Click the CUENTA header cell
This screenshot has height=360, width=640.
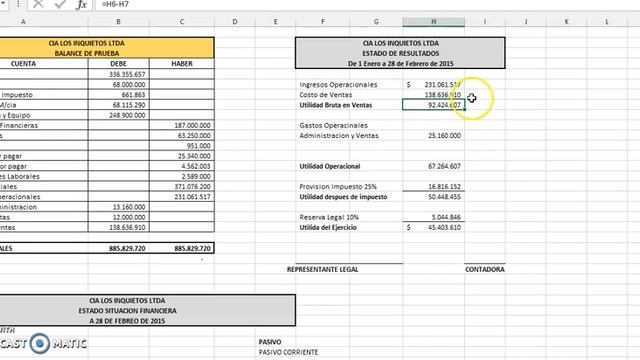pos(23,64)
